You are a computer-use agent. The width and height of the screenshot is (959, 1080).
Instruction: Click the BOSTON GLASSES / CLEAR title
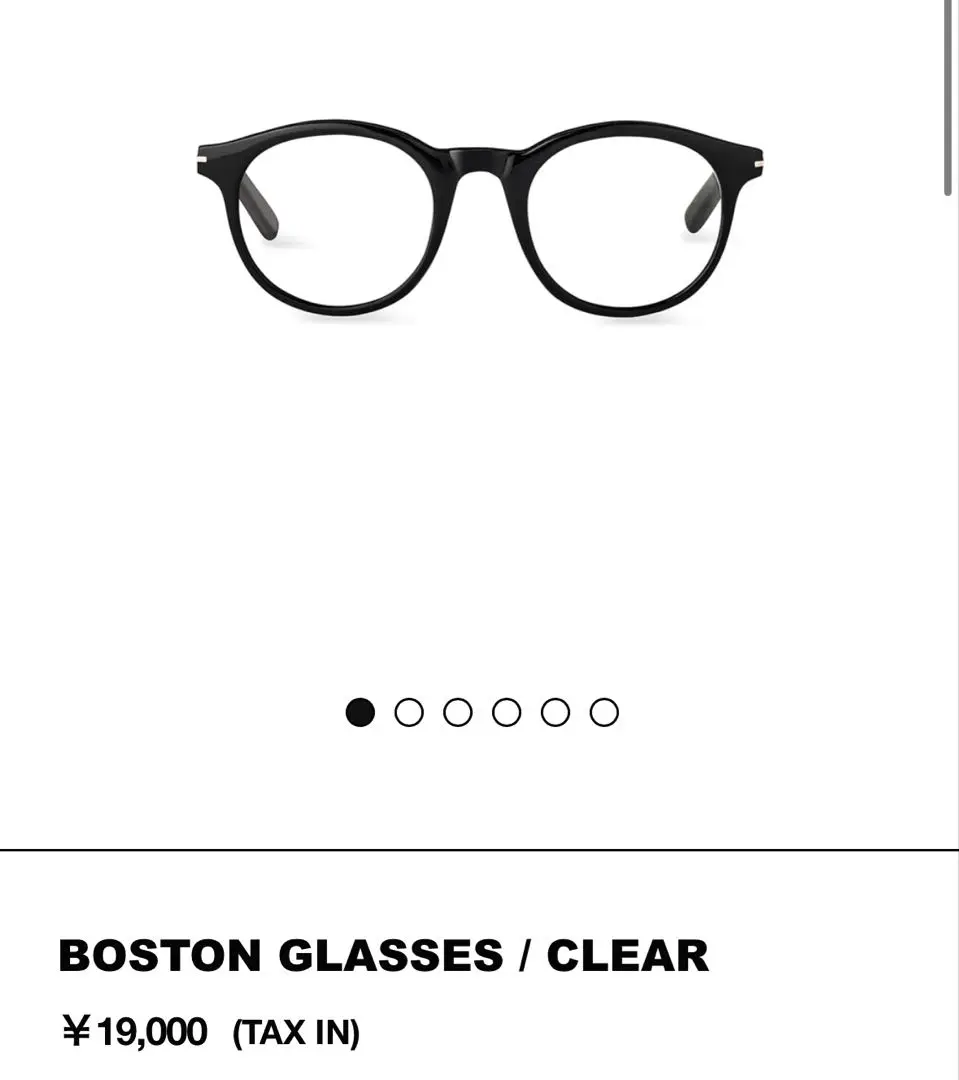(384, 956)
